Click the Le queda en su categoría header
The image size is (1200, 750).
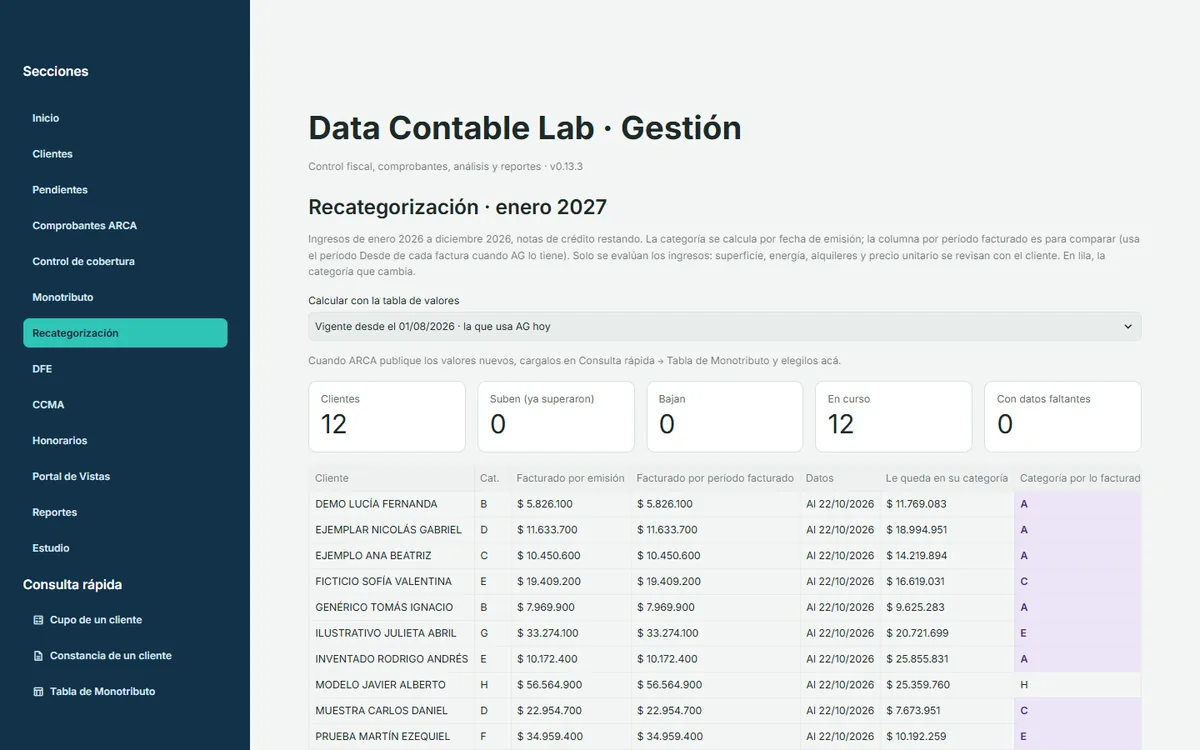coord(947,478)
